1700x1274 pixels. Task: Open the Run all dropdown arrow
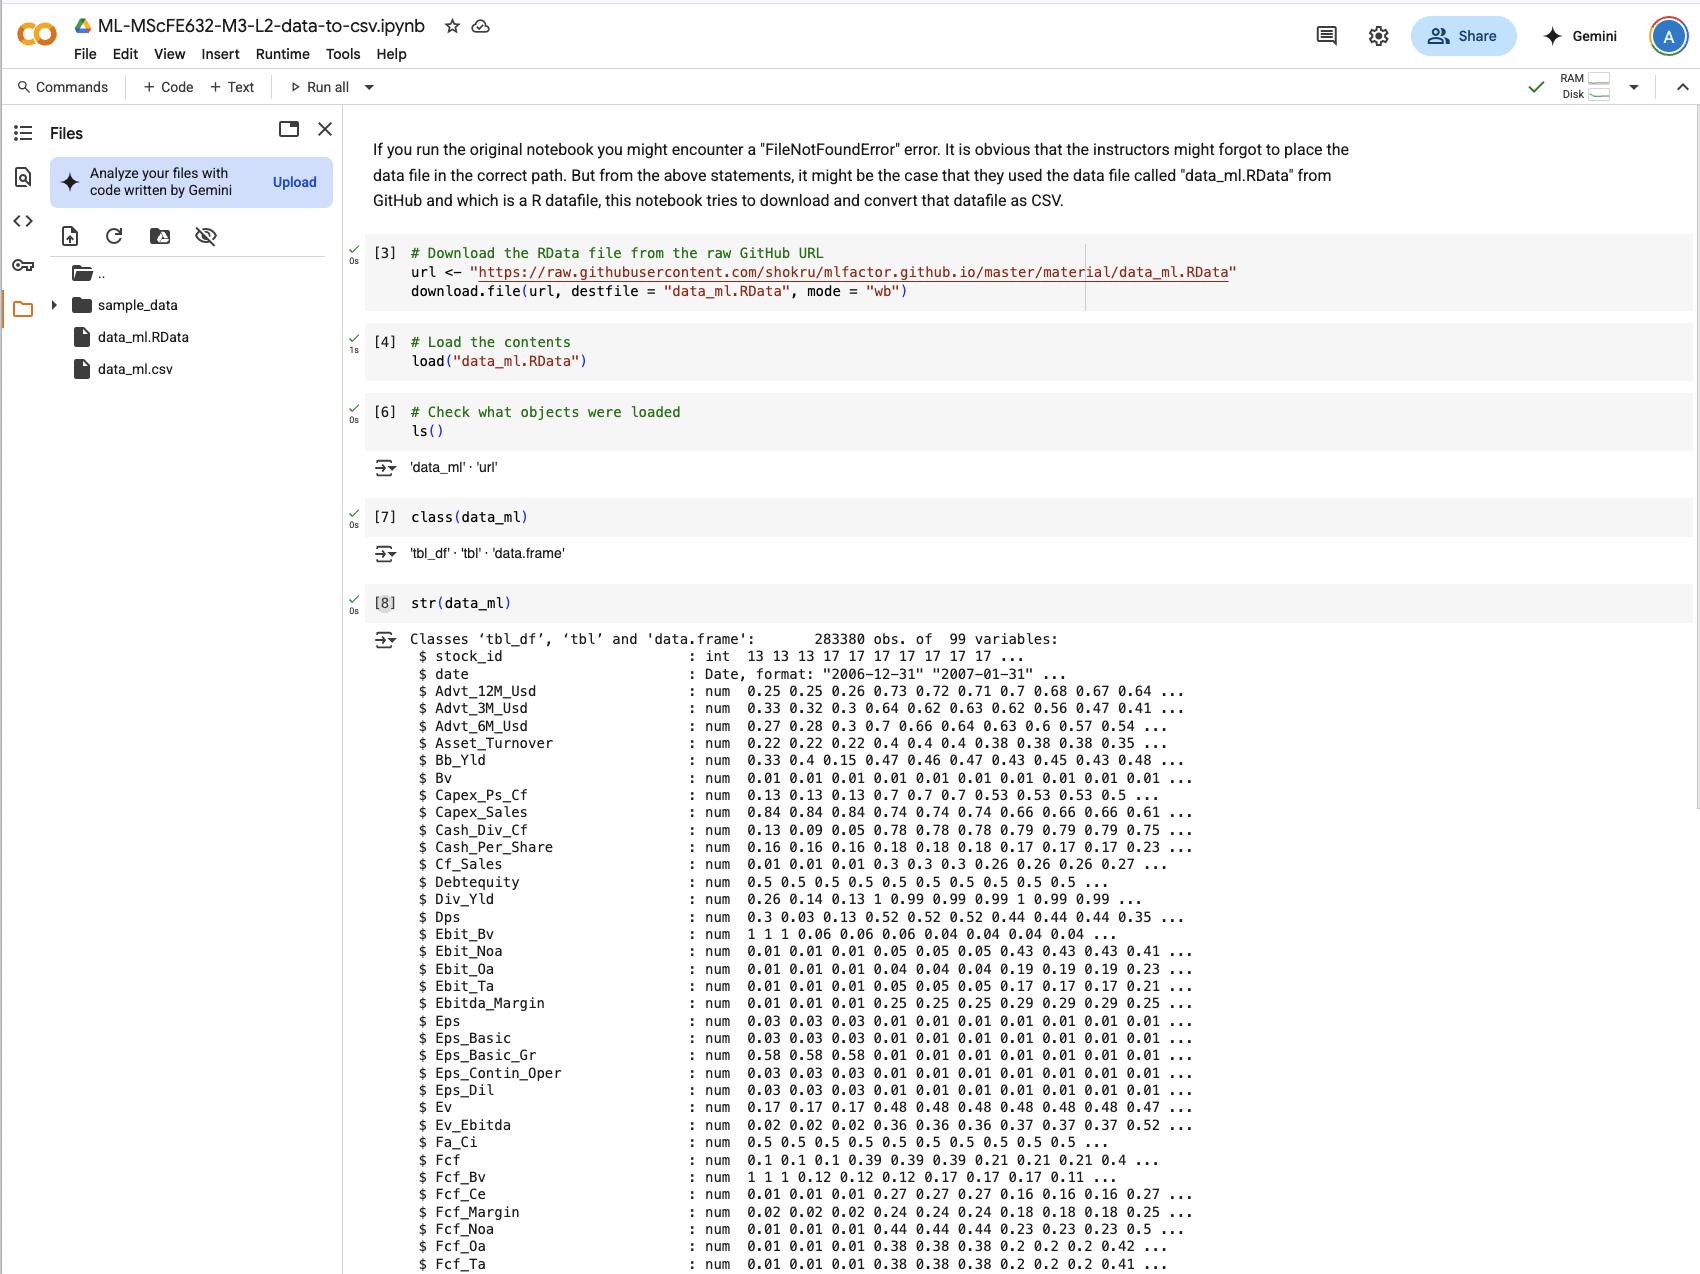pyautogui.click(x=369, y=87)
